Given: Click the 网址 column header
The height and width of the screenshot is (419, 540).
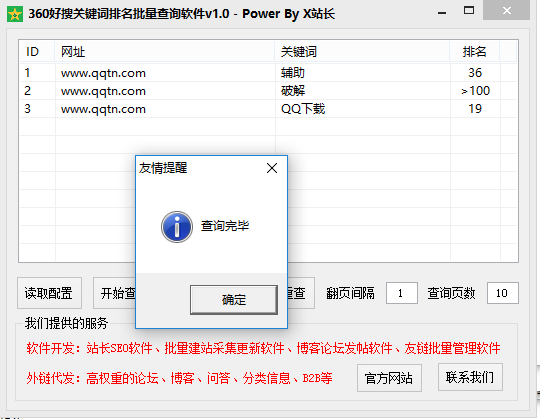Looking at the screenshot, I should pos(165,52).
